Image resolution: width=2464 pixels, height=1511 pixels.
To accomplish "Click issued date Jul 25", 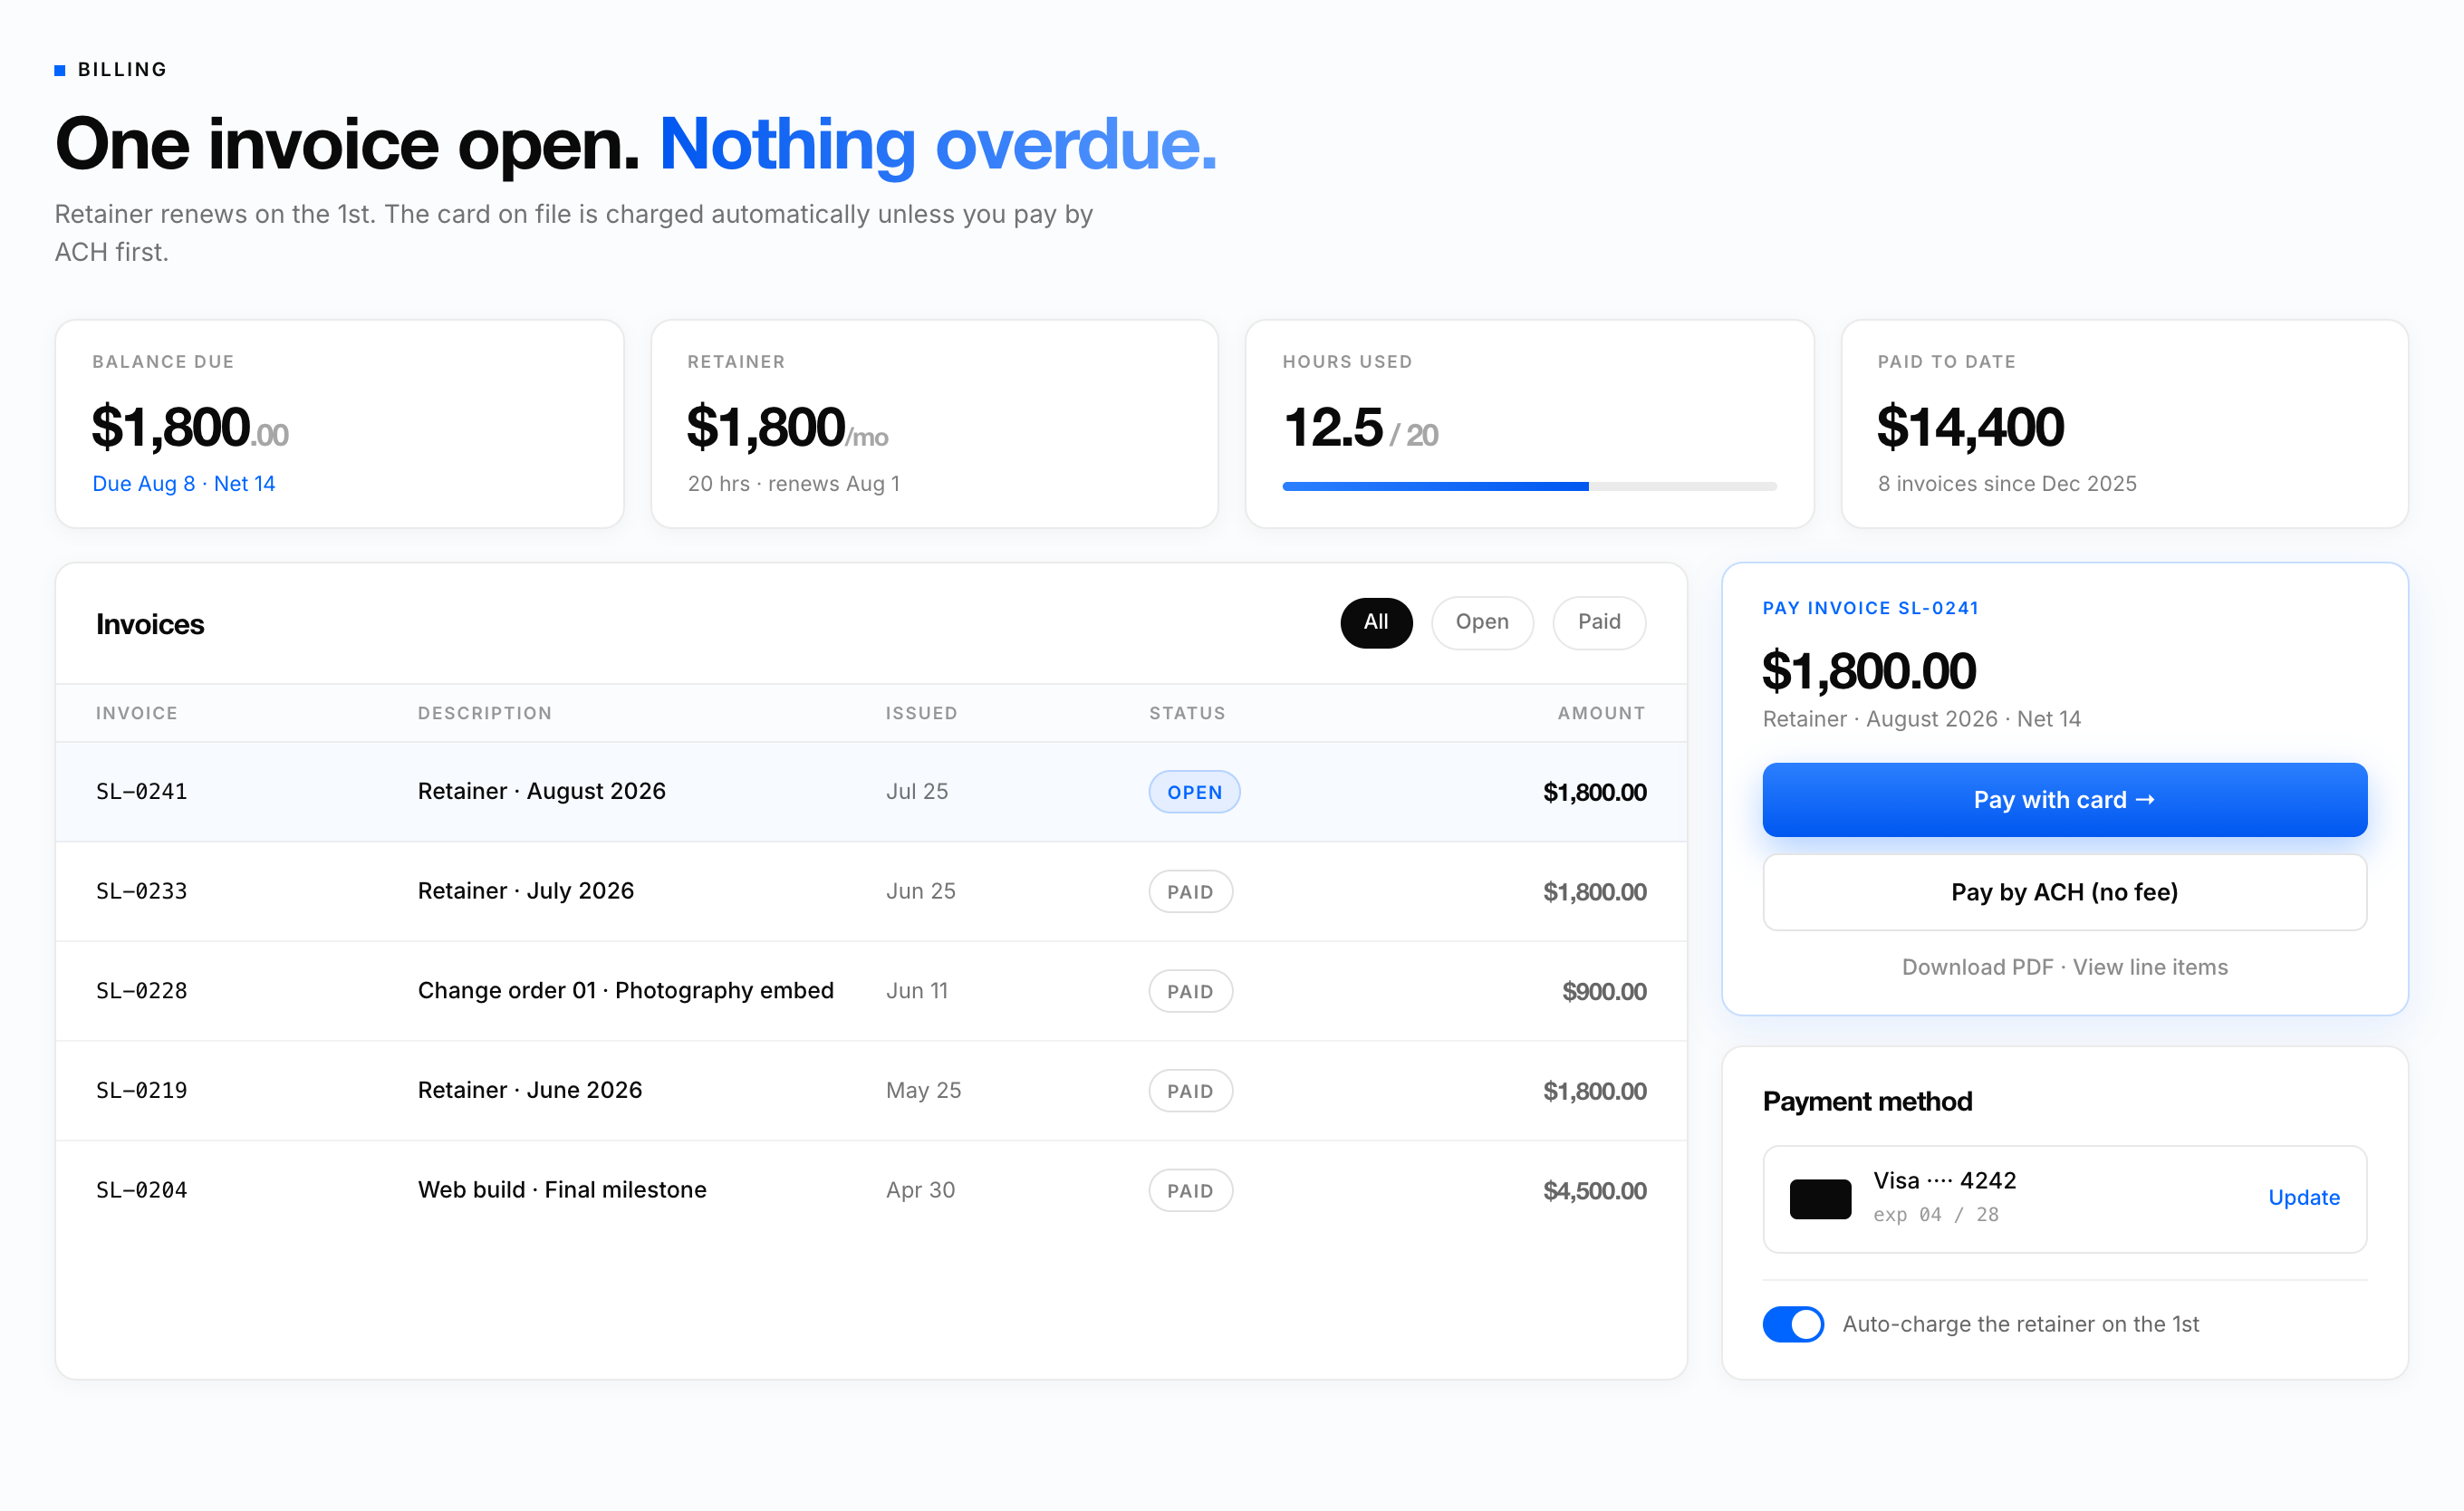I will point(917,791).
